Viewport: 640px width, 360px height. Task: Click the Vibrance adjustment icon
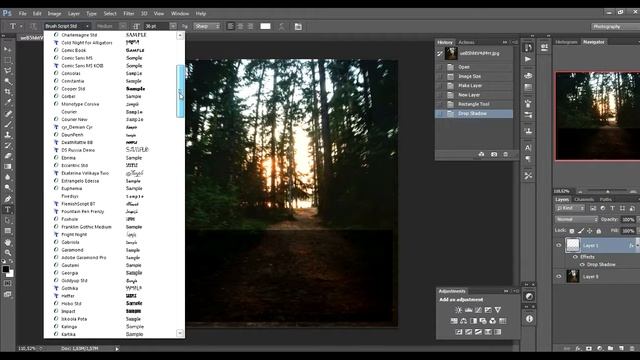tap(498, 310)
